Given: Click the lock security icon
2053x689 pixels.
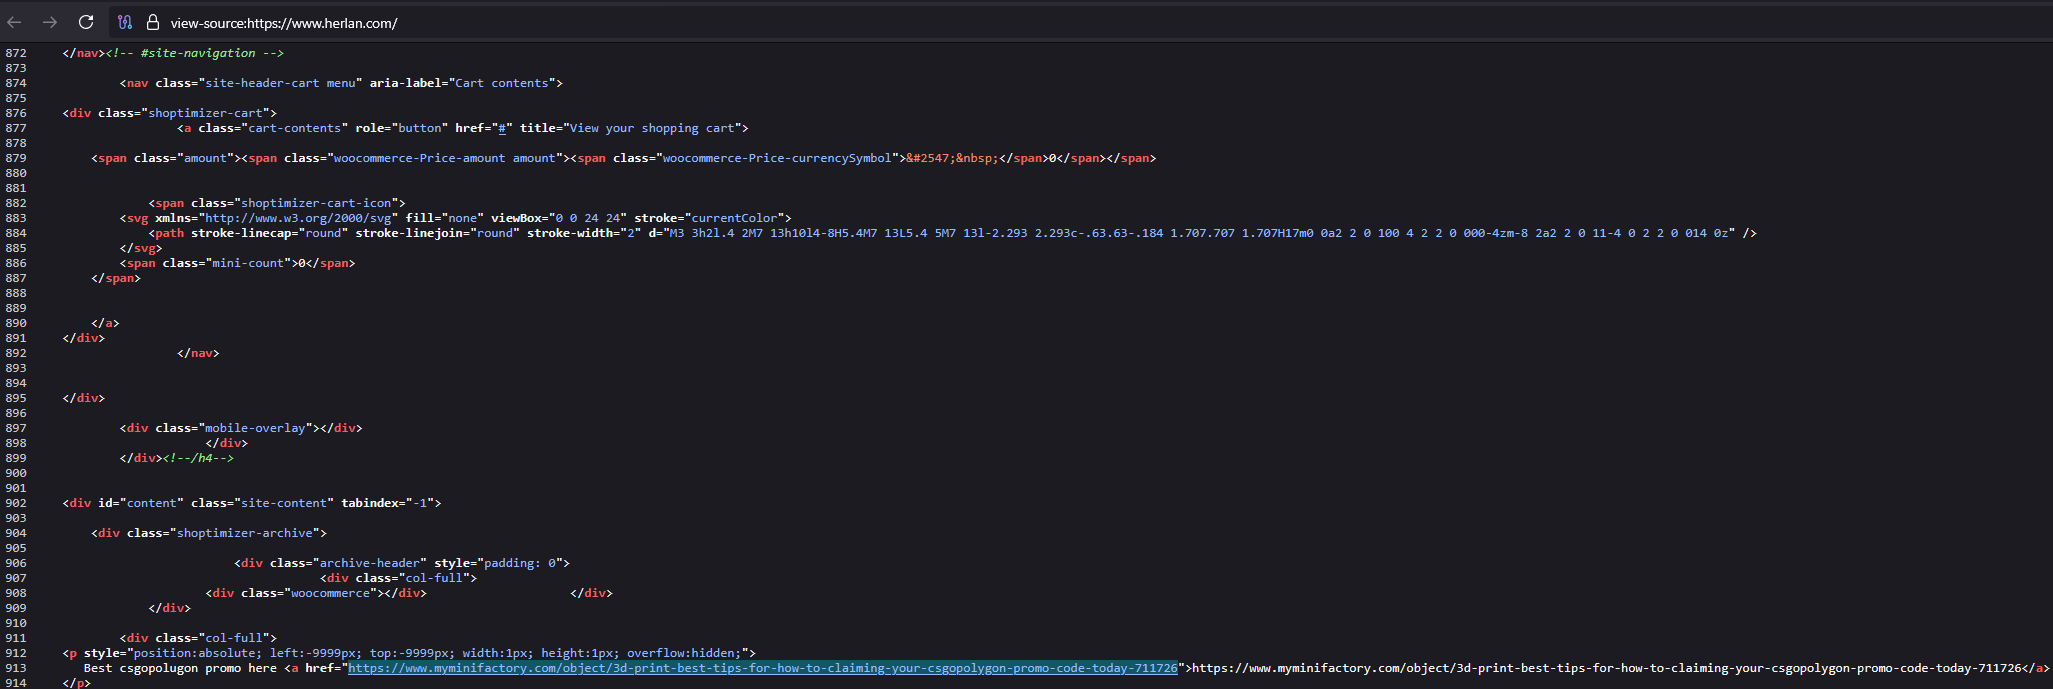Looking at the screenshot, I should coord(153,22).
